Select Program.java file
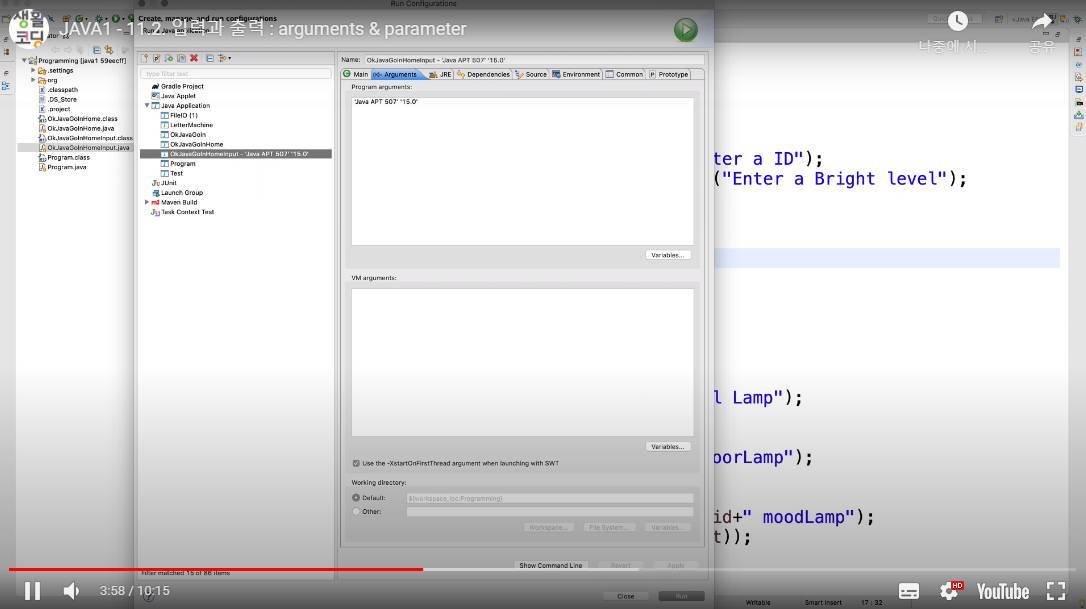 tap(62, 168)
